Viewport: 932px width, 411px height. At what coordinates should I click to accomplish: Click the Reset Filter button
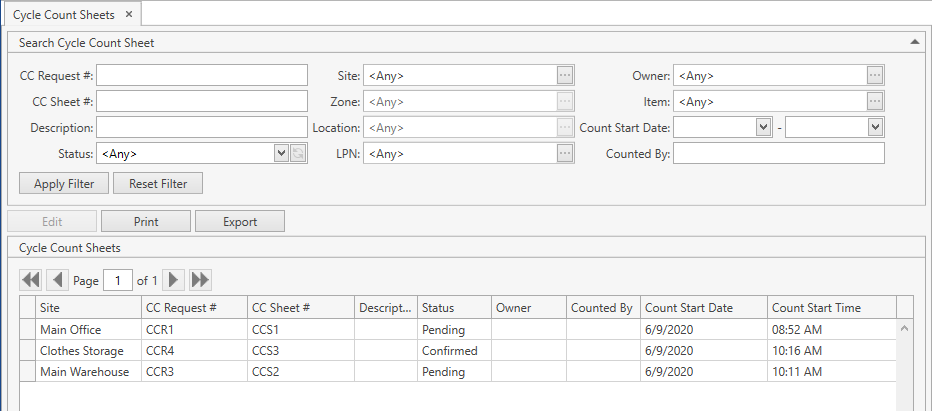158,184
